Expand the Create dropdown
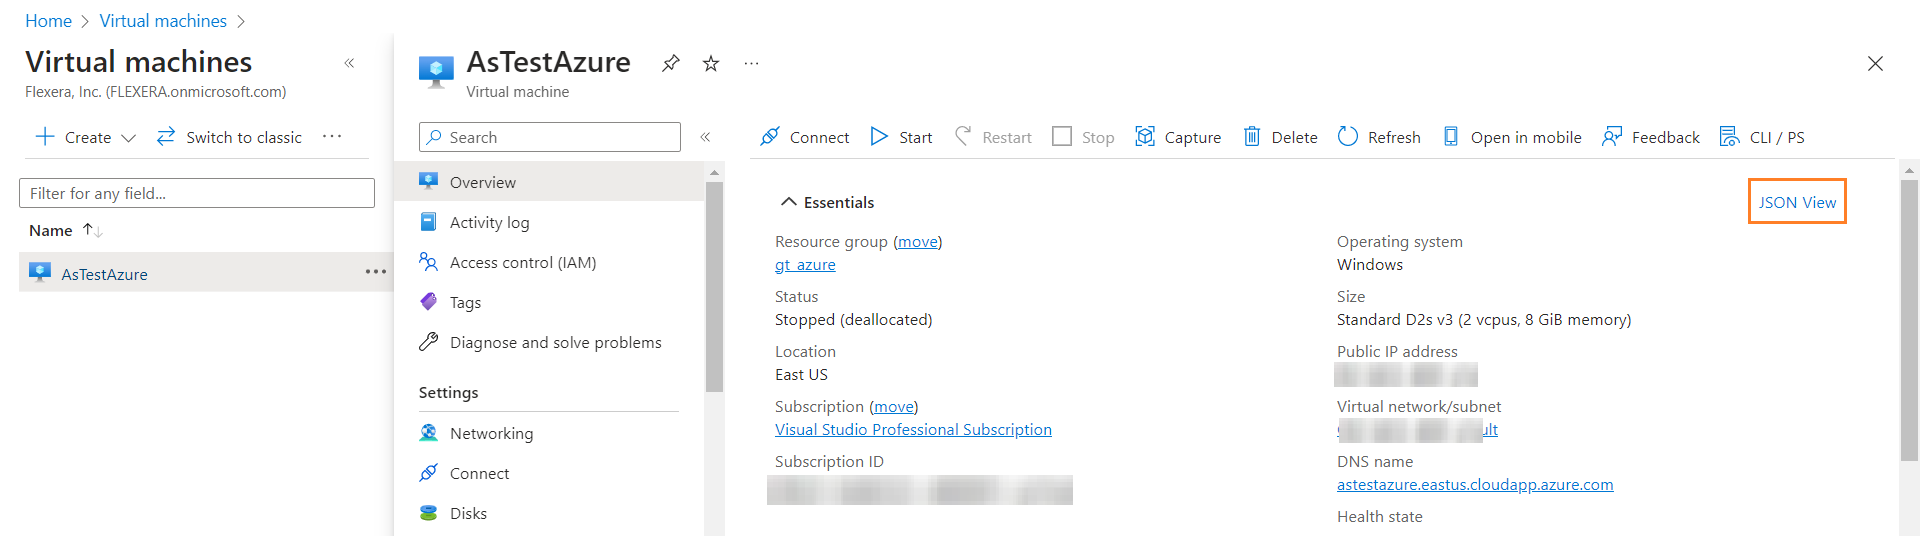Viewport: 1920px width, 538px height. tap(128, 138)
